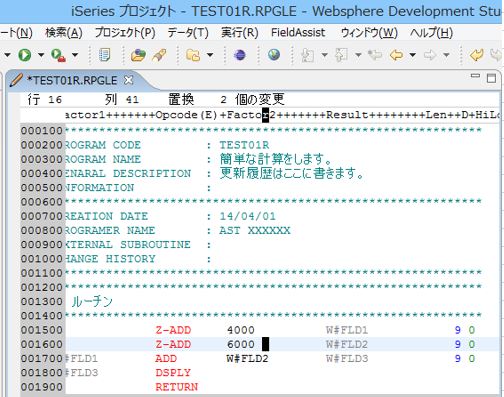Click the earth globe browser icon

[x=274, y=54]
